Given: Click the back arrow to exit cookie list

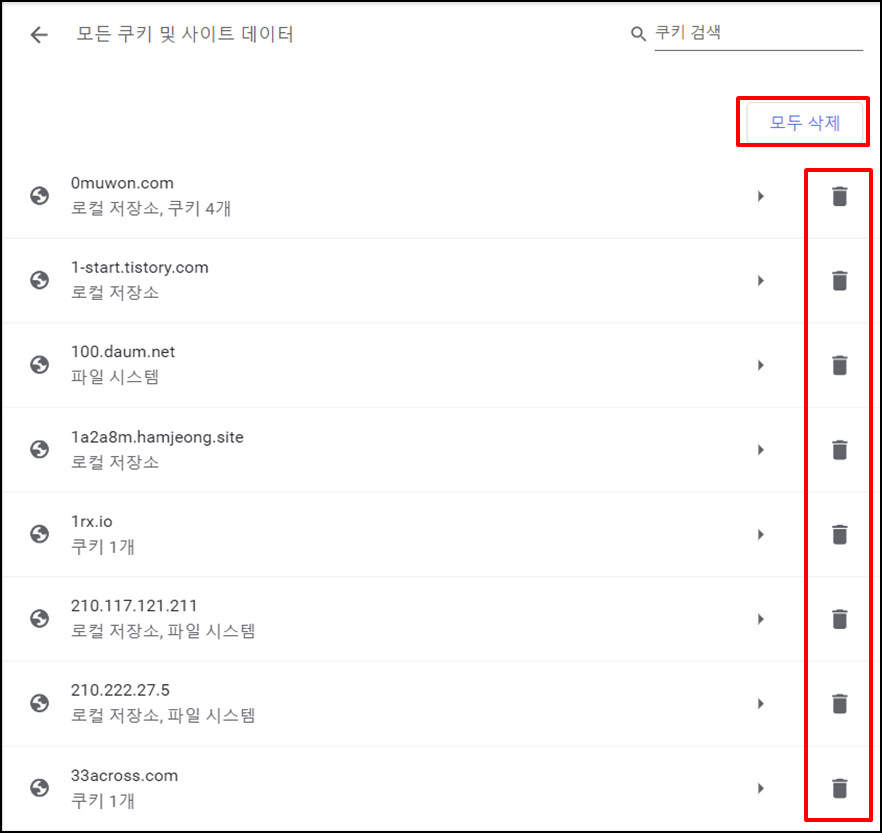Looking at the screenshot, I should tap(38, 34).
